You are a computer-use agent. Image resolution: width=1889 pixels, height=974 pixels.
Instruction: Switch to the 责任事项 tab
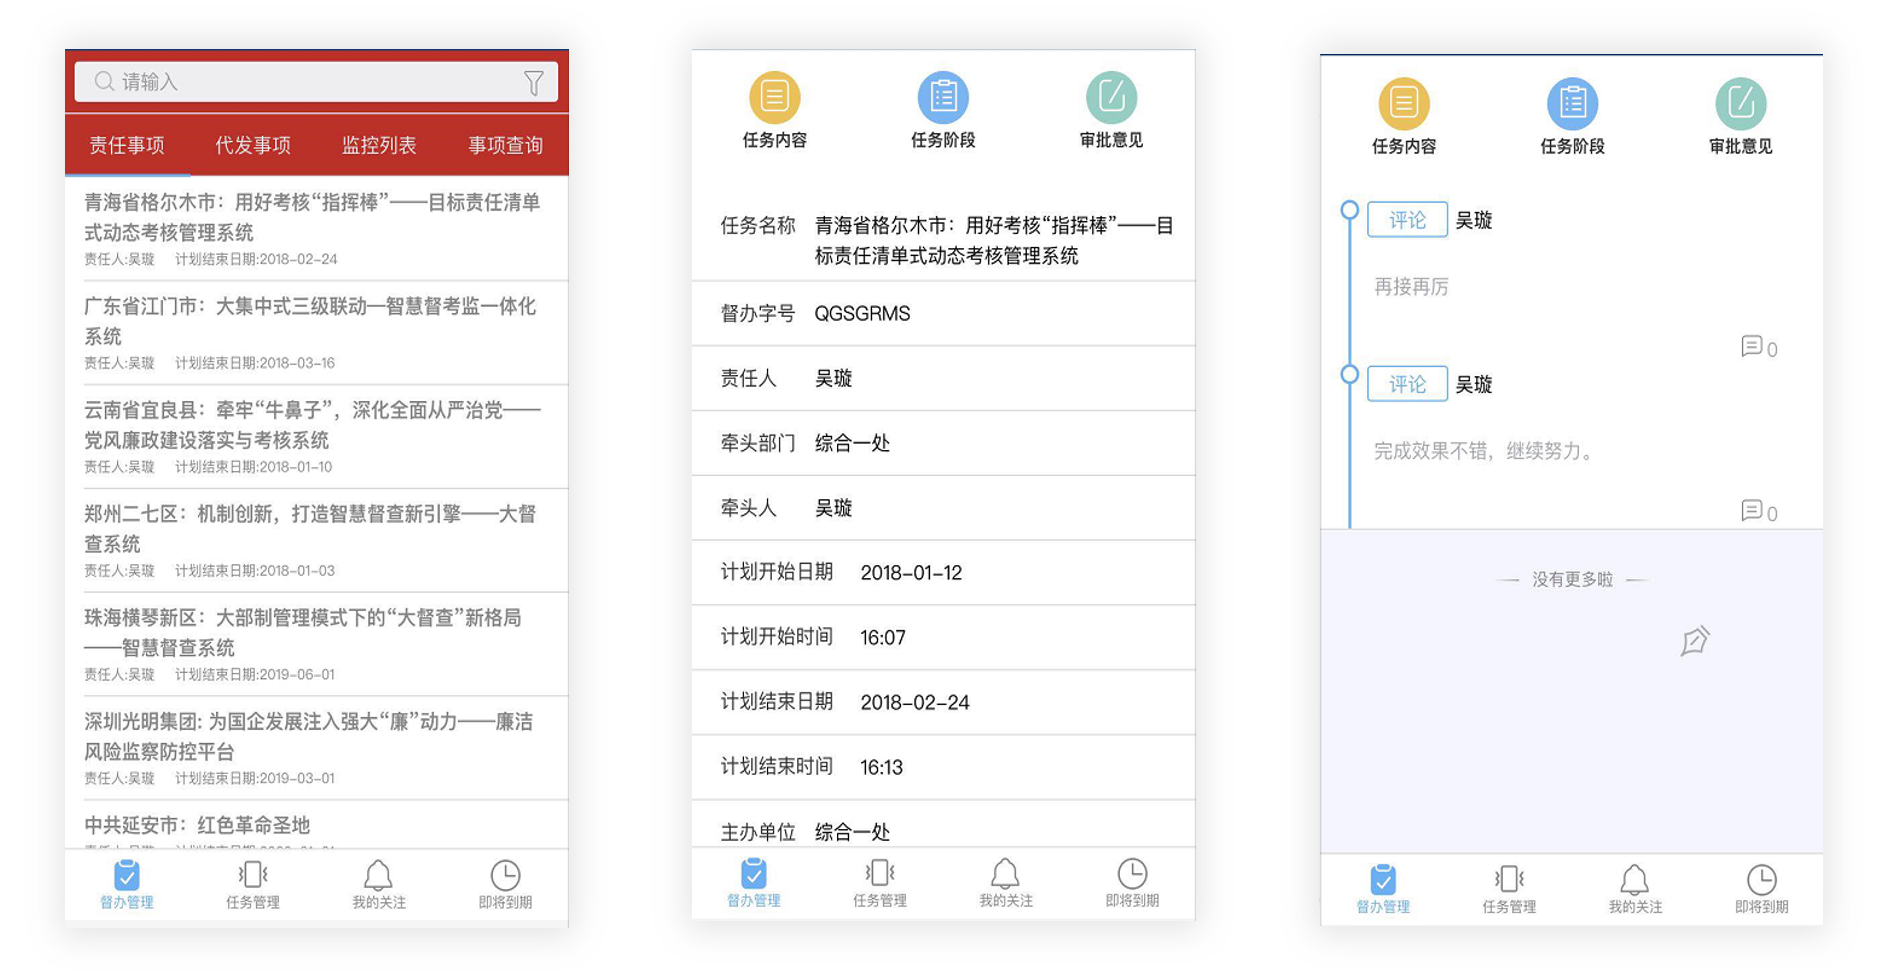tap(127, 145)
